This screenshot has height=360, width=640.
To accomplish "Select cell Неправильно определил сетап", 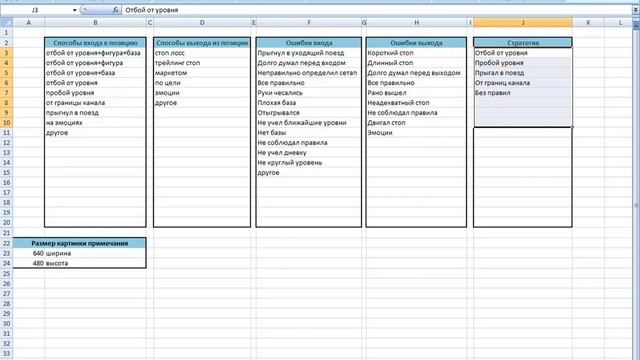I will tap(309, 73).
